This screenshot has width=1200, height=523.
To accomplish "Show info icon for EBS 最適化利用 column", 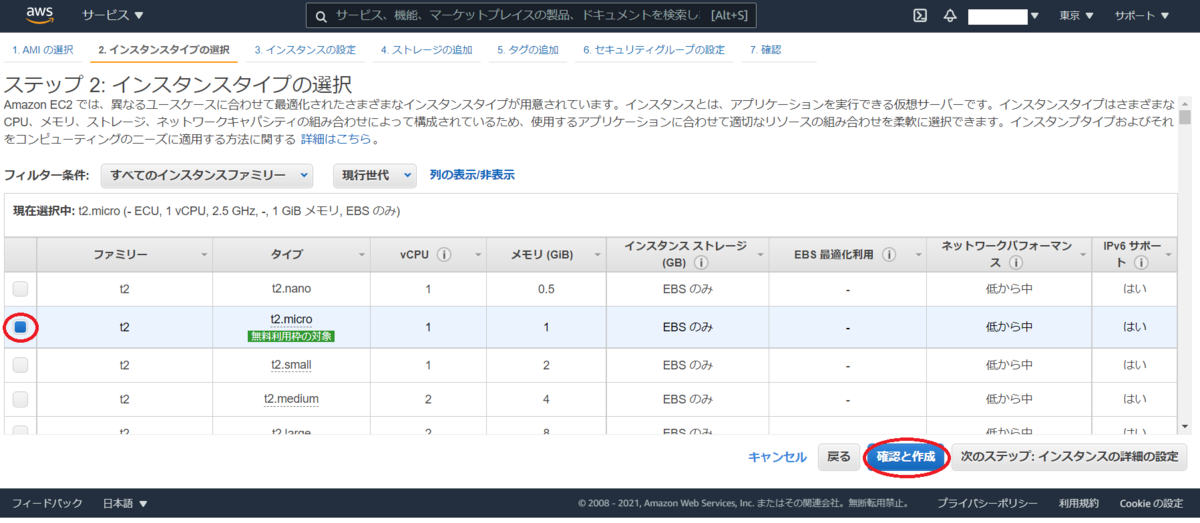I will coord(889,255).
